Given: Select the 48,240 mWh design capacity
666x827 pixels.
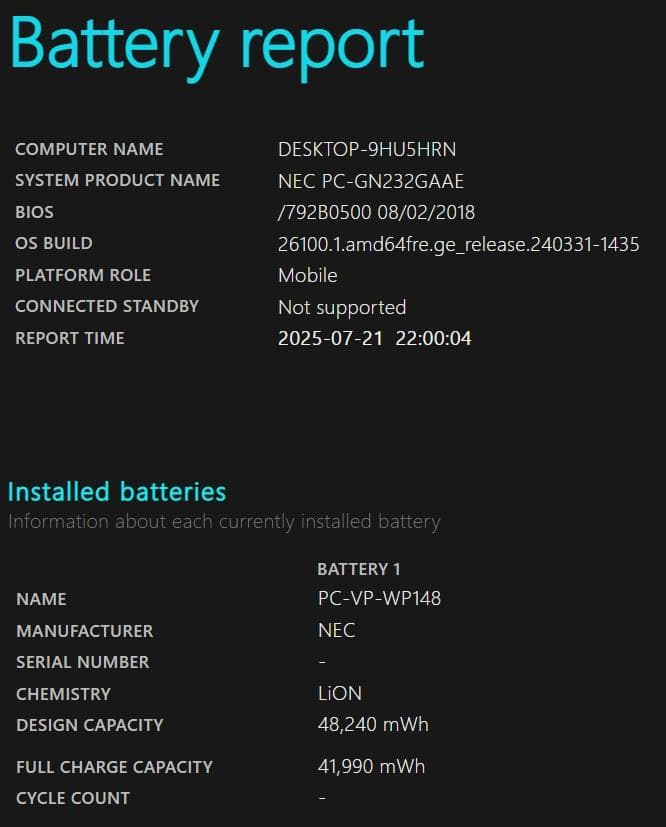Looking at the screenshot, I should pos(373,724).
